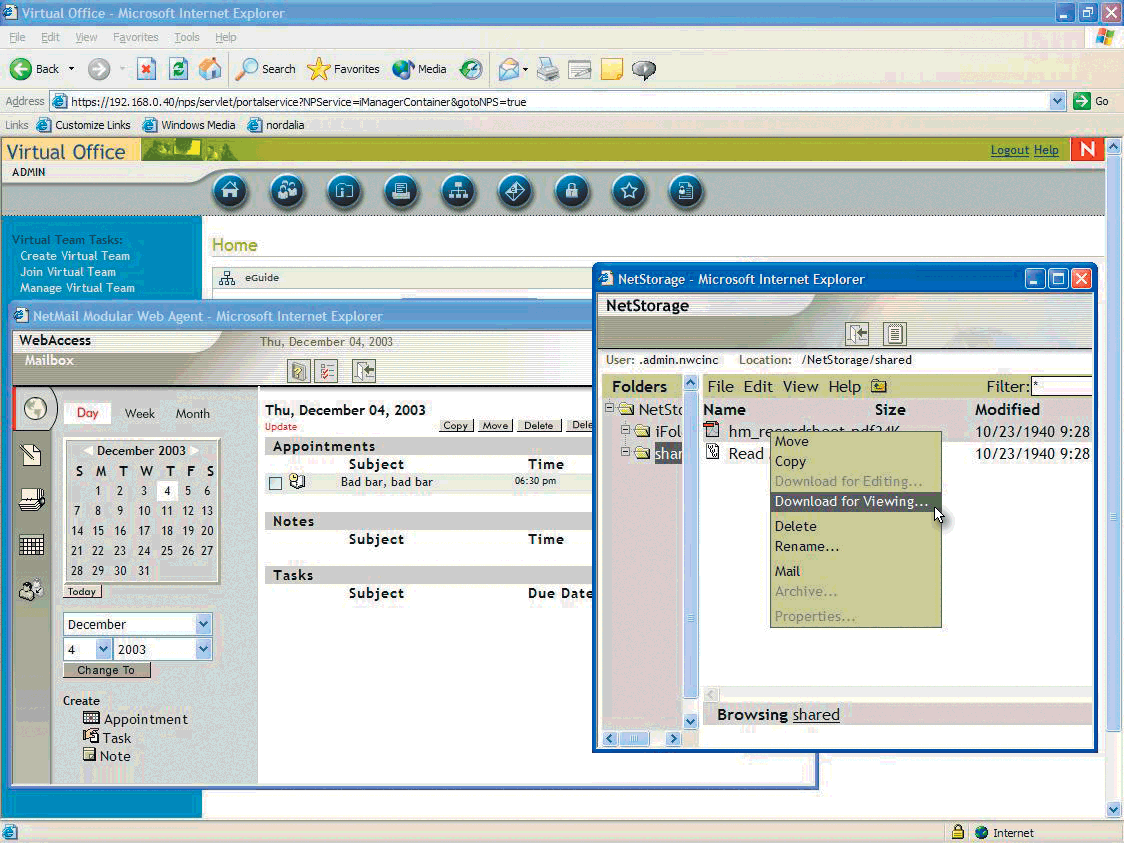Viewport: 1124px width, 843px height.
Task: Open the NetStorage File menu
Action: [x=720, y=386]
